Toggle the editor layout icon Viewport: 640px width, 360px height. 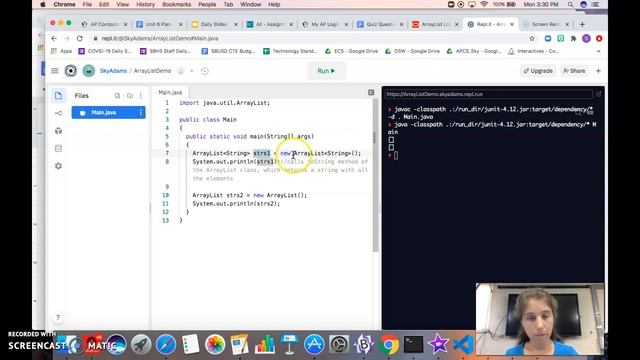point(371,93)
